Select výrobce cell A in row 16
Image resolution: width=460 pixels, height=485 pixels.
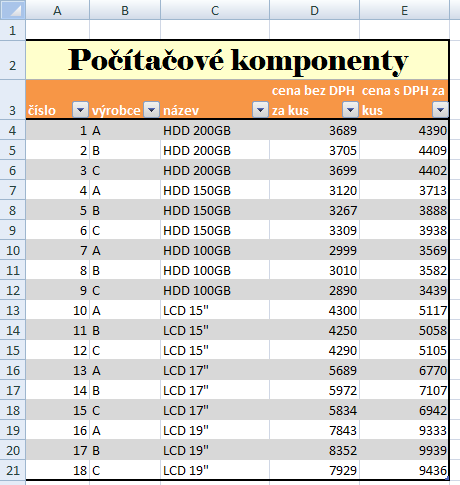coord(125,370)
